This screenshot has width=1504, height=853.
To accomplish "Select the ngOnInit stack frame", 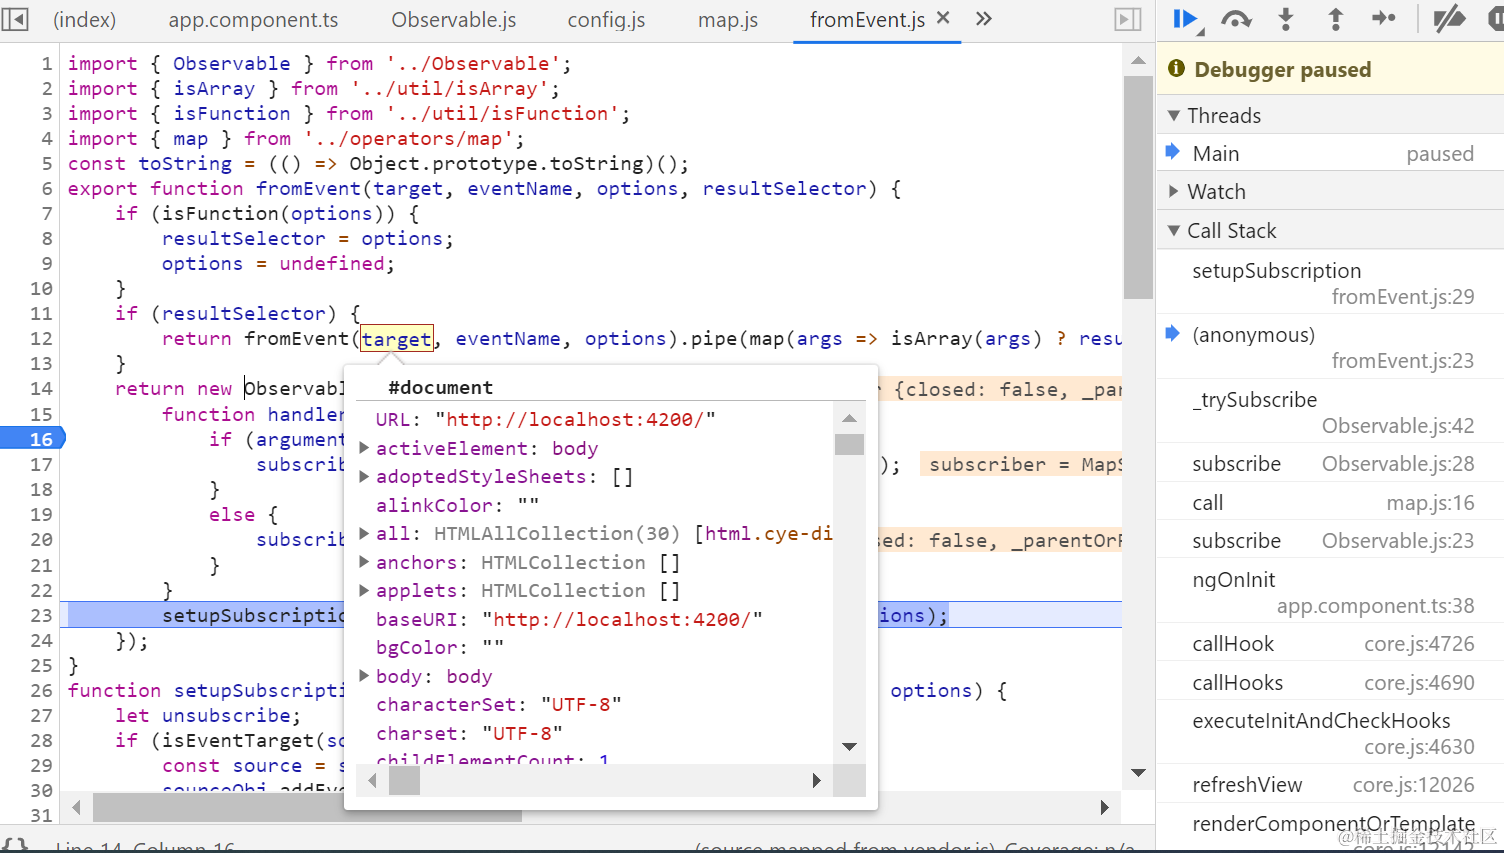I will (1330, 592).
